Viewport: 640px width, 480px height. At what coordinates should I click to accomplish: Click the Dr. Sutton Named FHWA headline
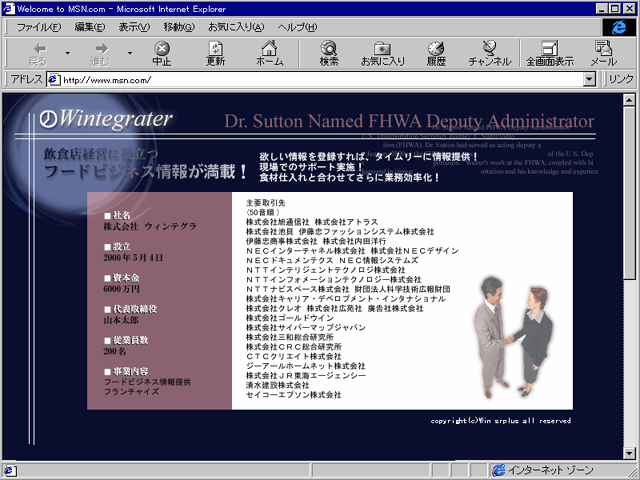[x=408, y=122]
